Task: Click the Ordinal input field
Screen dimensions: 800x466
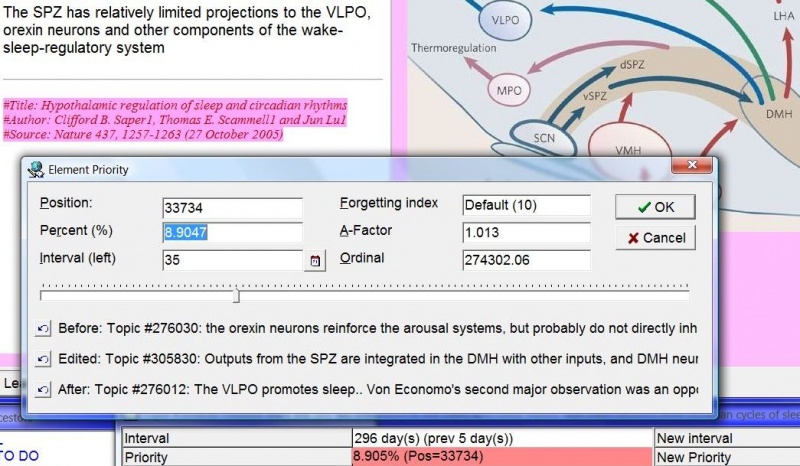Action: pyautogui.click(x=527, y=260)
